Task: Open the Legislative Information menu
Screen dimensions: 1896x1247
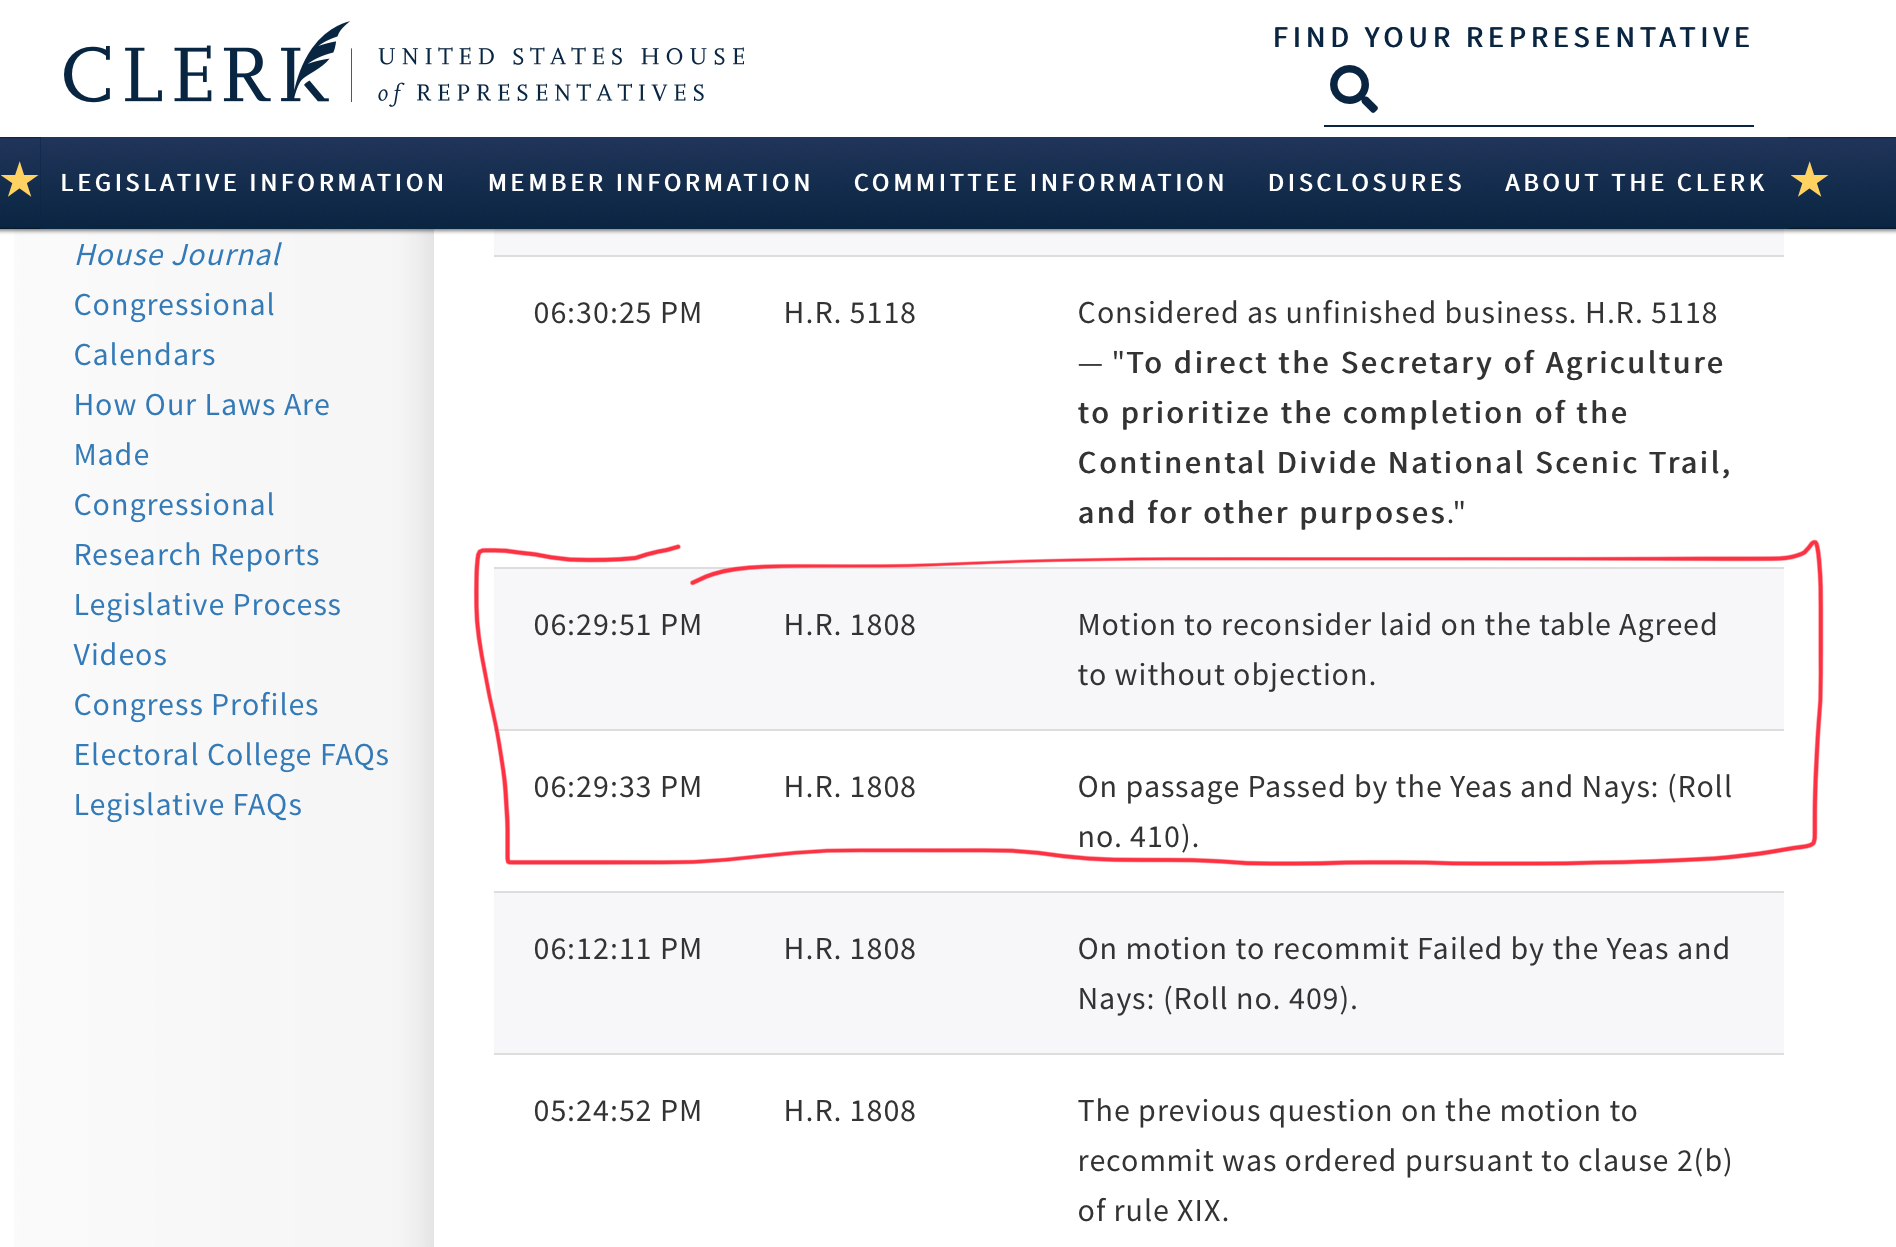Action: coord(252,183)
